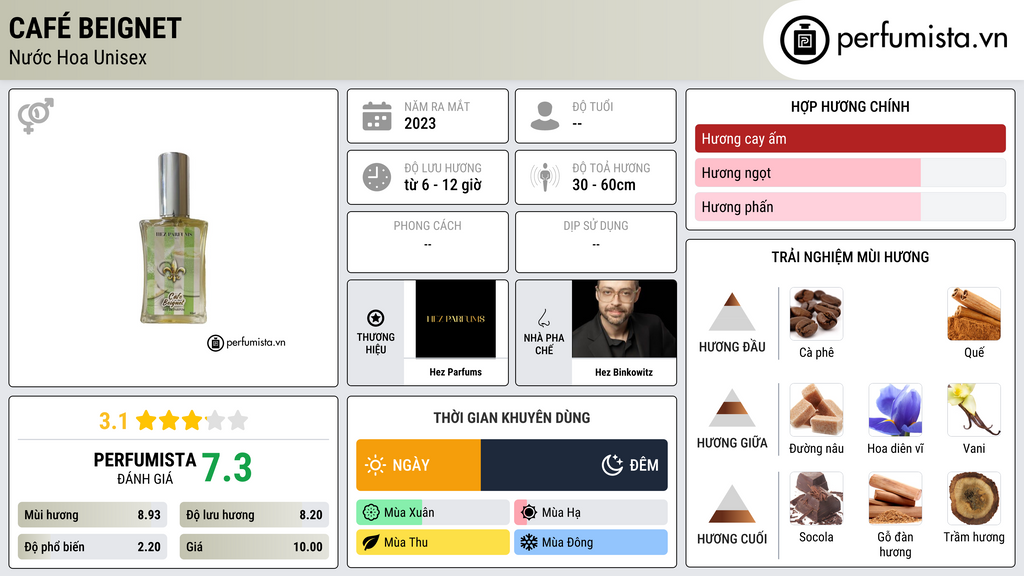
Task: Click the Dịp sử dụng info box
Action: (x=596, y=242)
